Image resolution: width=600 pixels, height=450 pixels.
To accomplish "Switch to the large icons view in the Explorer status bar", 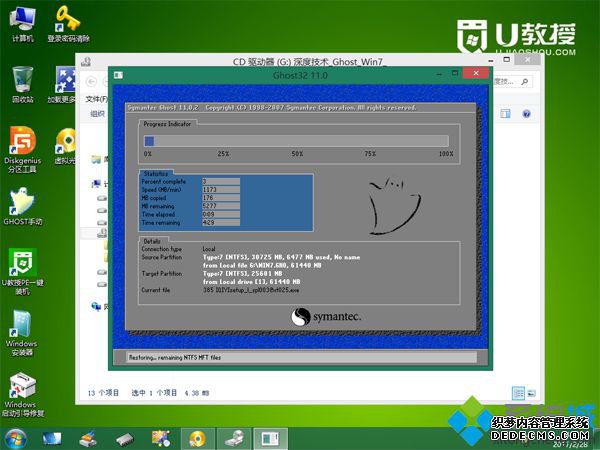I will pos(532,393).
